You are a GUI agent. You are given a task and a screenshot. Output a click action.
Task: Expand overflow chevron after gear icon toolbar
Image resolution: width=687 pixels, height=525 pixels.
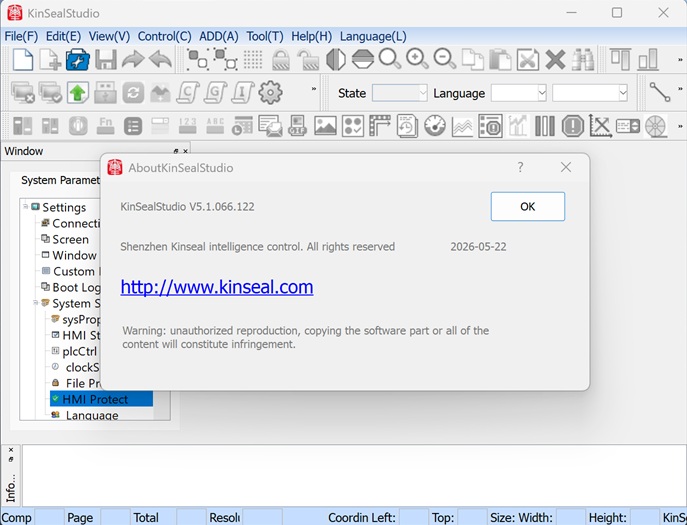(314, 89)
